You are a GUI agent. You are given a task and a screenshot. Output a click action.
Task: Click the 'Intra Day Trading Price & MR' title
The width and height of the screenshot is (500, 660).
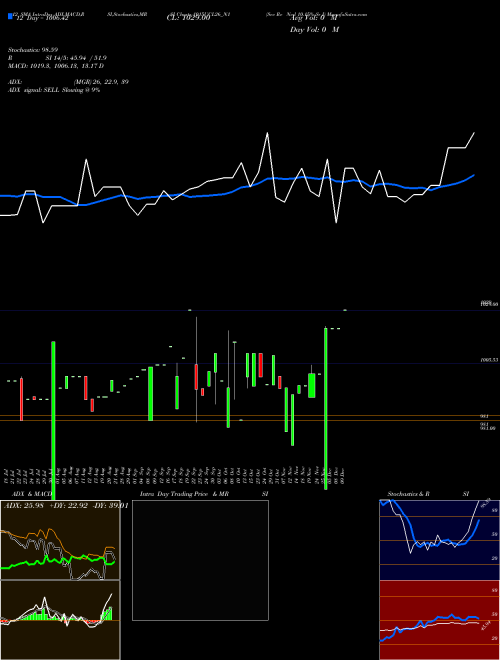click(x=184, y=494)
